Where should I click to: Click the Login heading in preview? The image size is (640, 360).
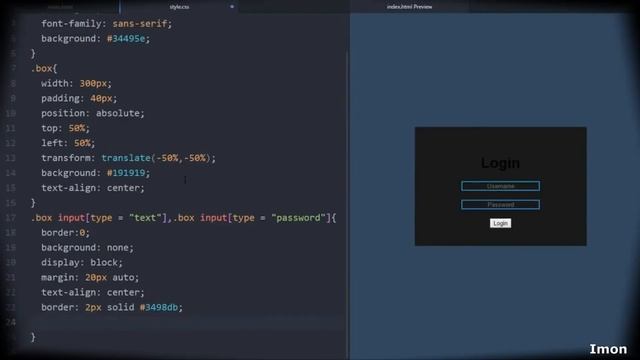(500, 163)
